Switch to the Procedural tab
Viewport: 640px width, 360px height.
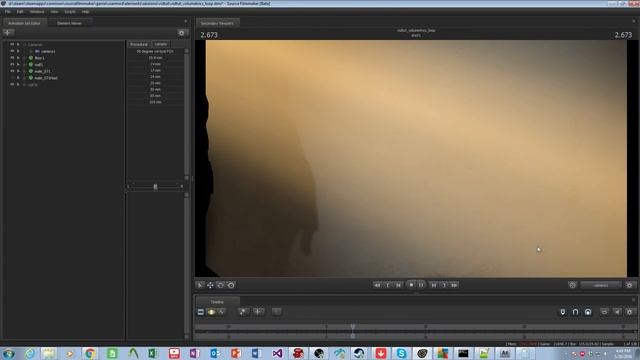click(139, 44)
